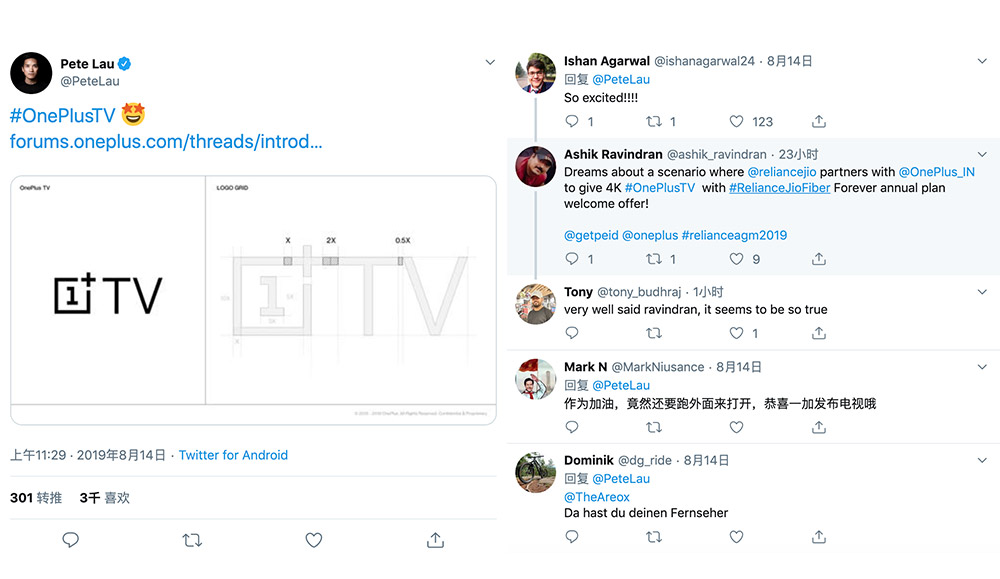Retweet Ashik Ravindran's reply
1000x579 pixels.
[x=654, y=259]
